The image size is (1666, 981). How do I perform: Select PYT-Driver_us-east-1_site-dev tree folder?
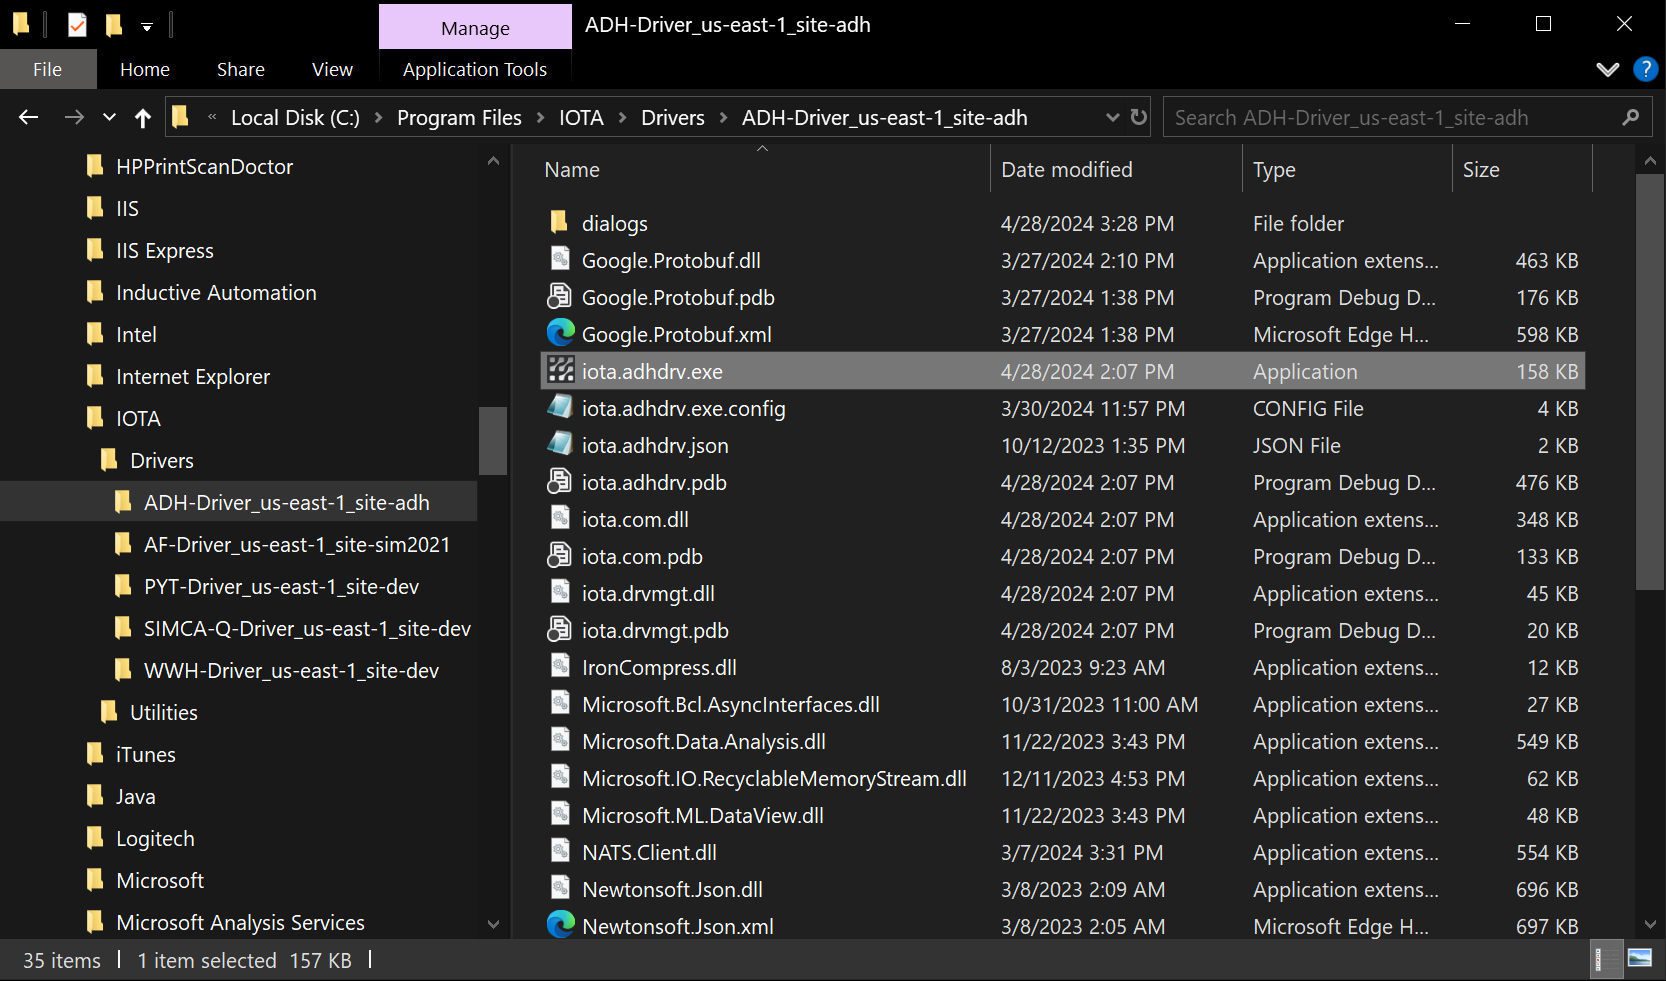pos(281,586)
